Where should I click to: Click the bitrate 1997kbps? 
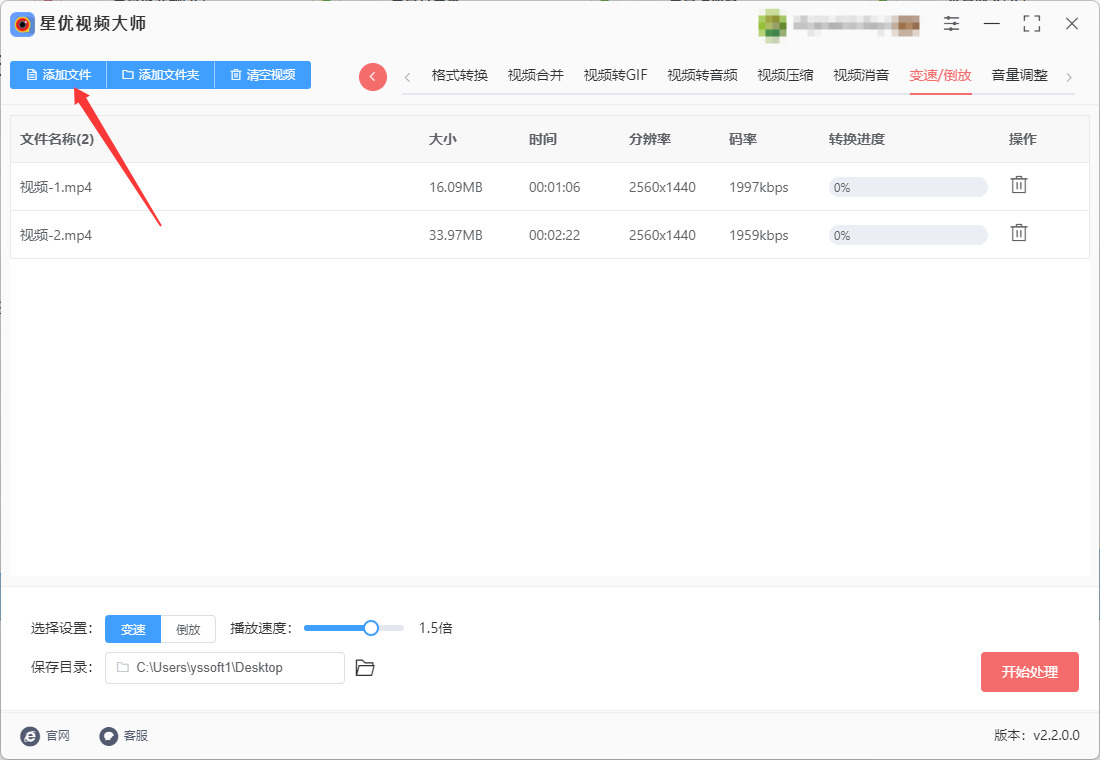758,187
